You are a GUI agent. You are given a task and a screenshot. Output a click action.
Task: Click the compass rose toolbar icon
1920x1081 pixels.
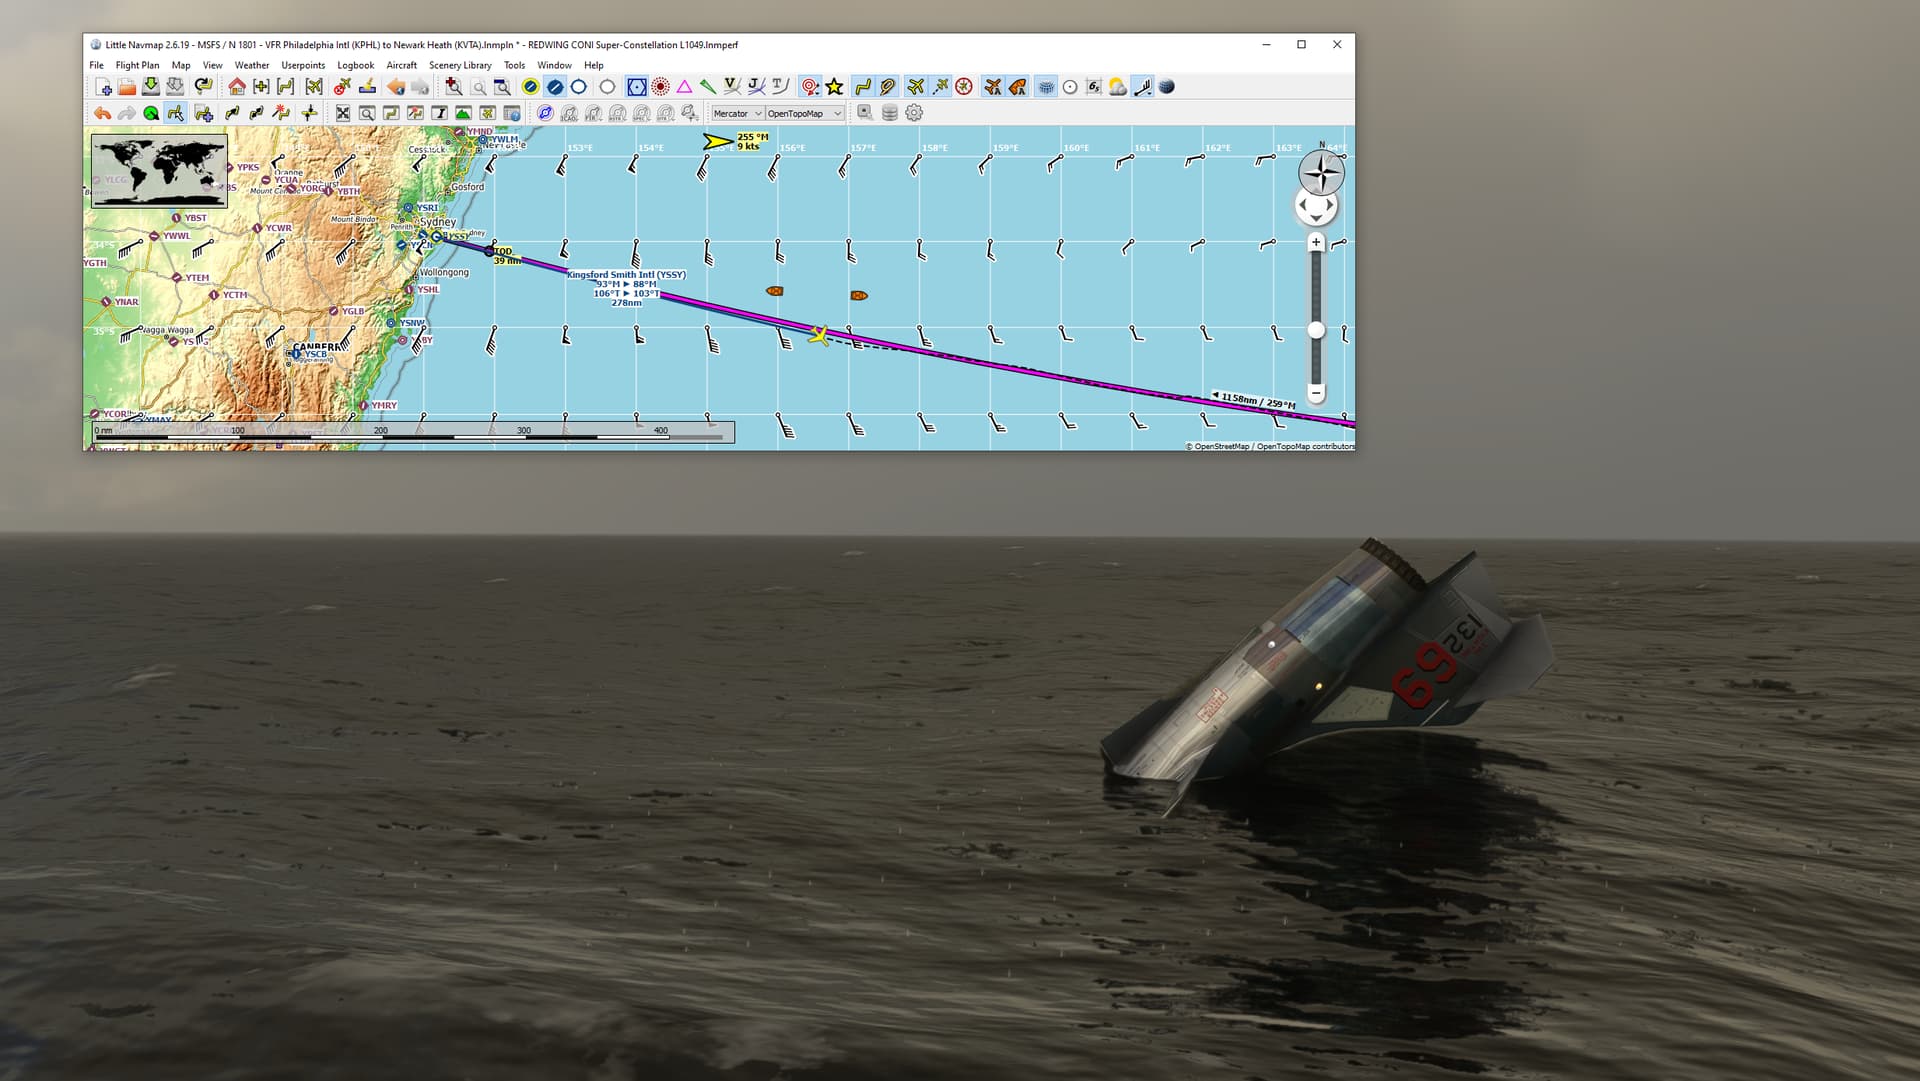point(964,87)
